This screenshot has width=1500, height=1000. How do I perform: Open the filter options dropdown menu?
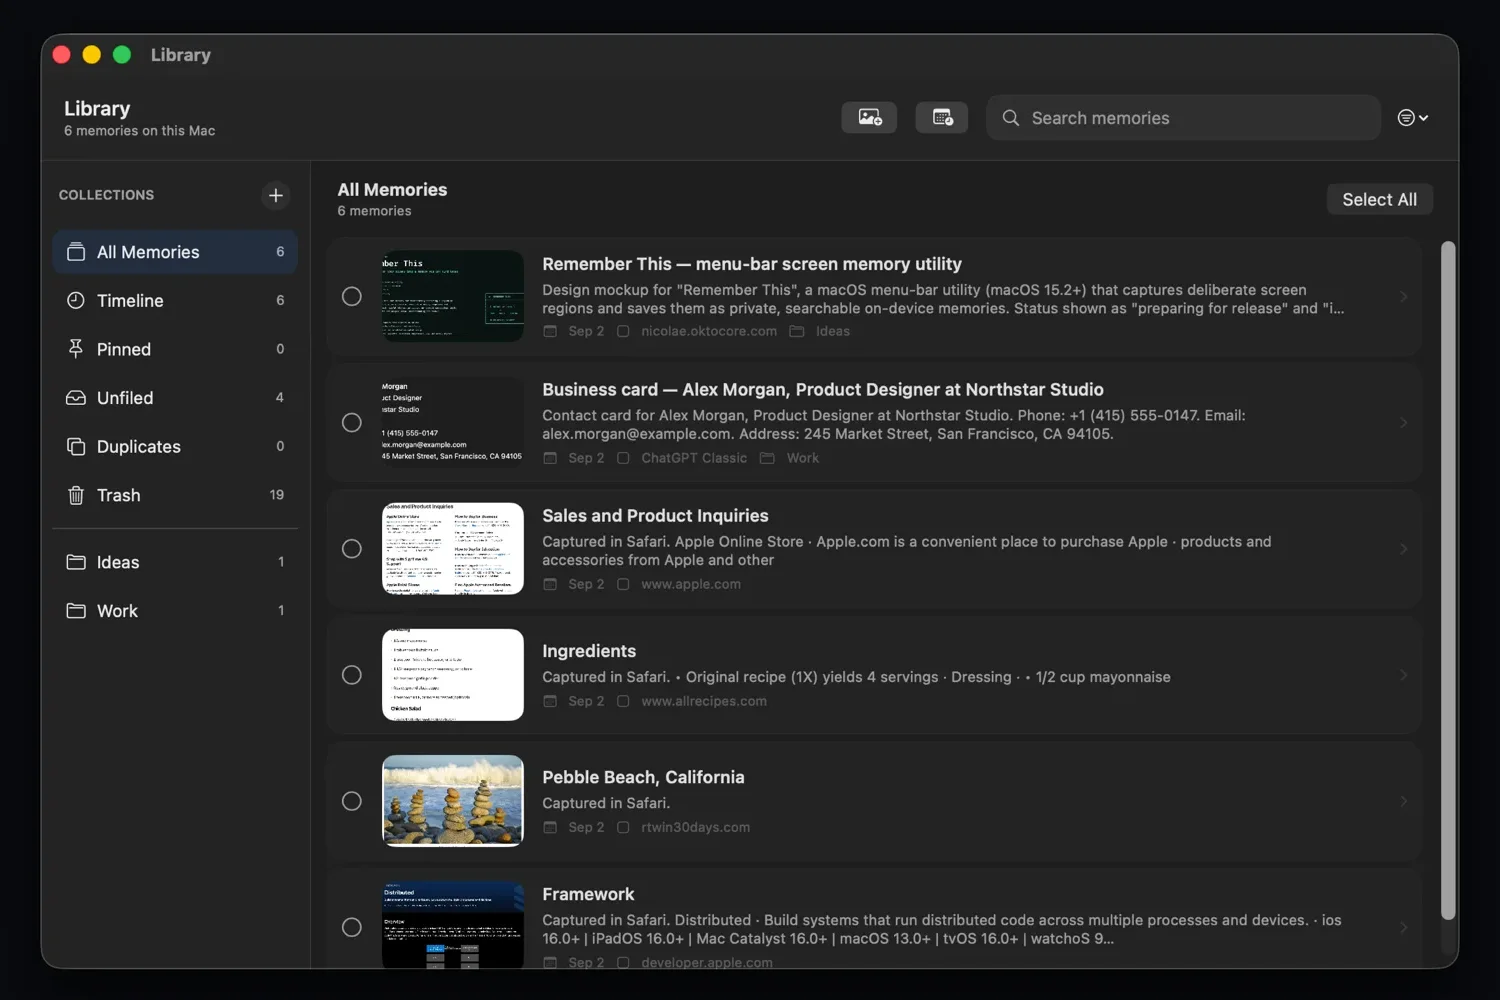(x=1412, y=118)
